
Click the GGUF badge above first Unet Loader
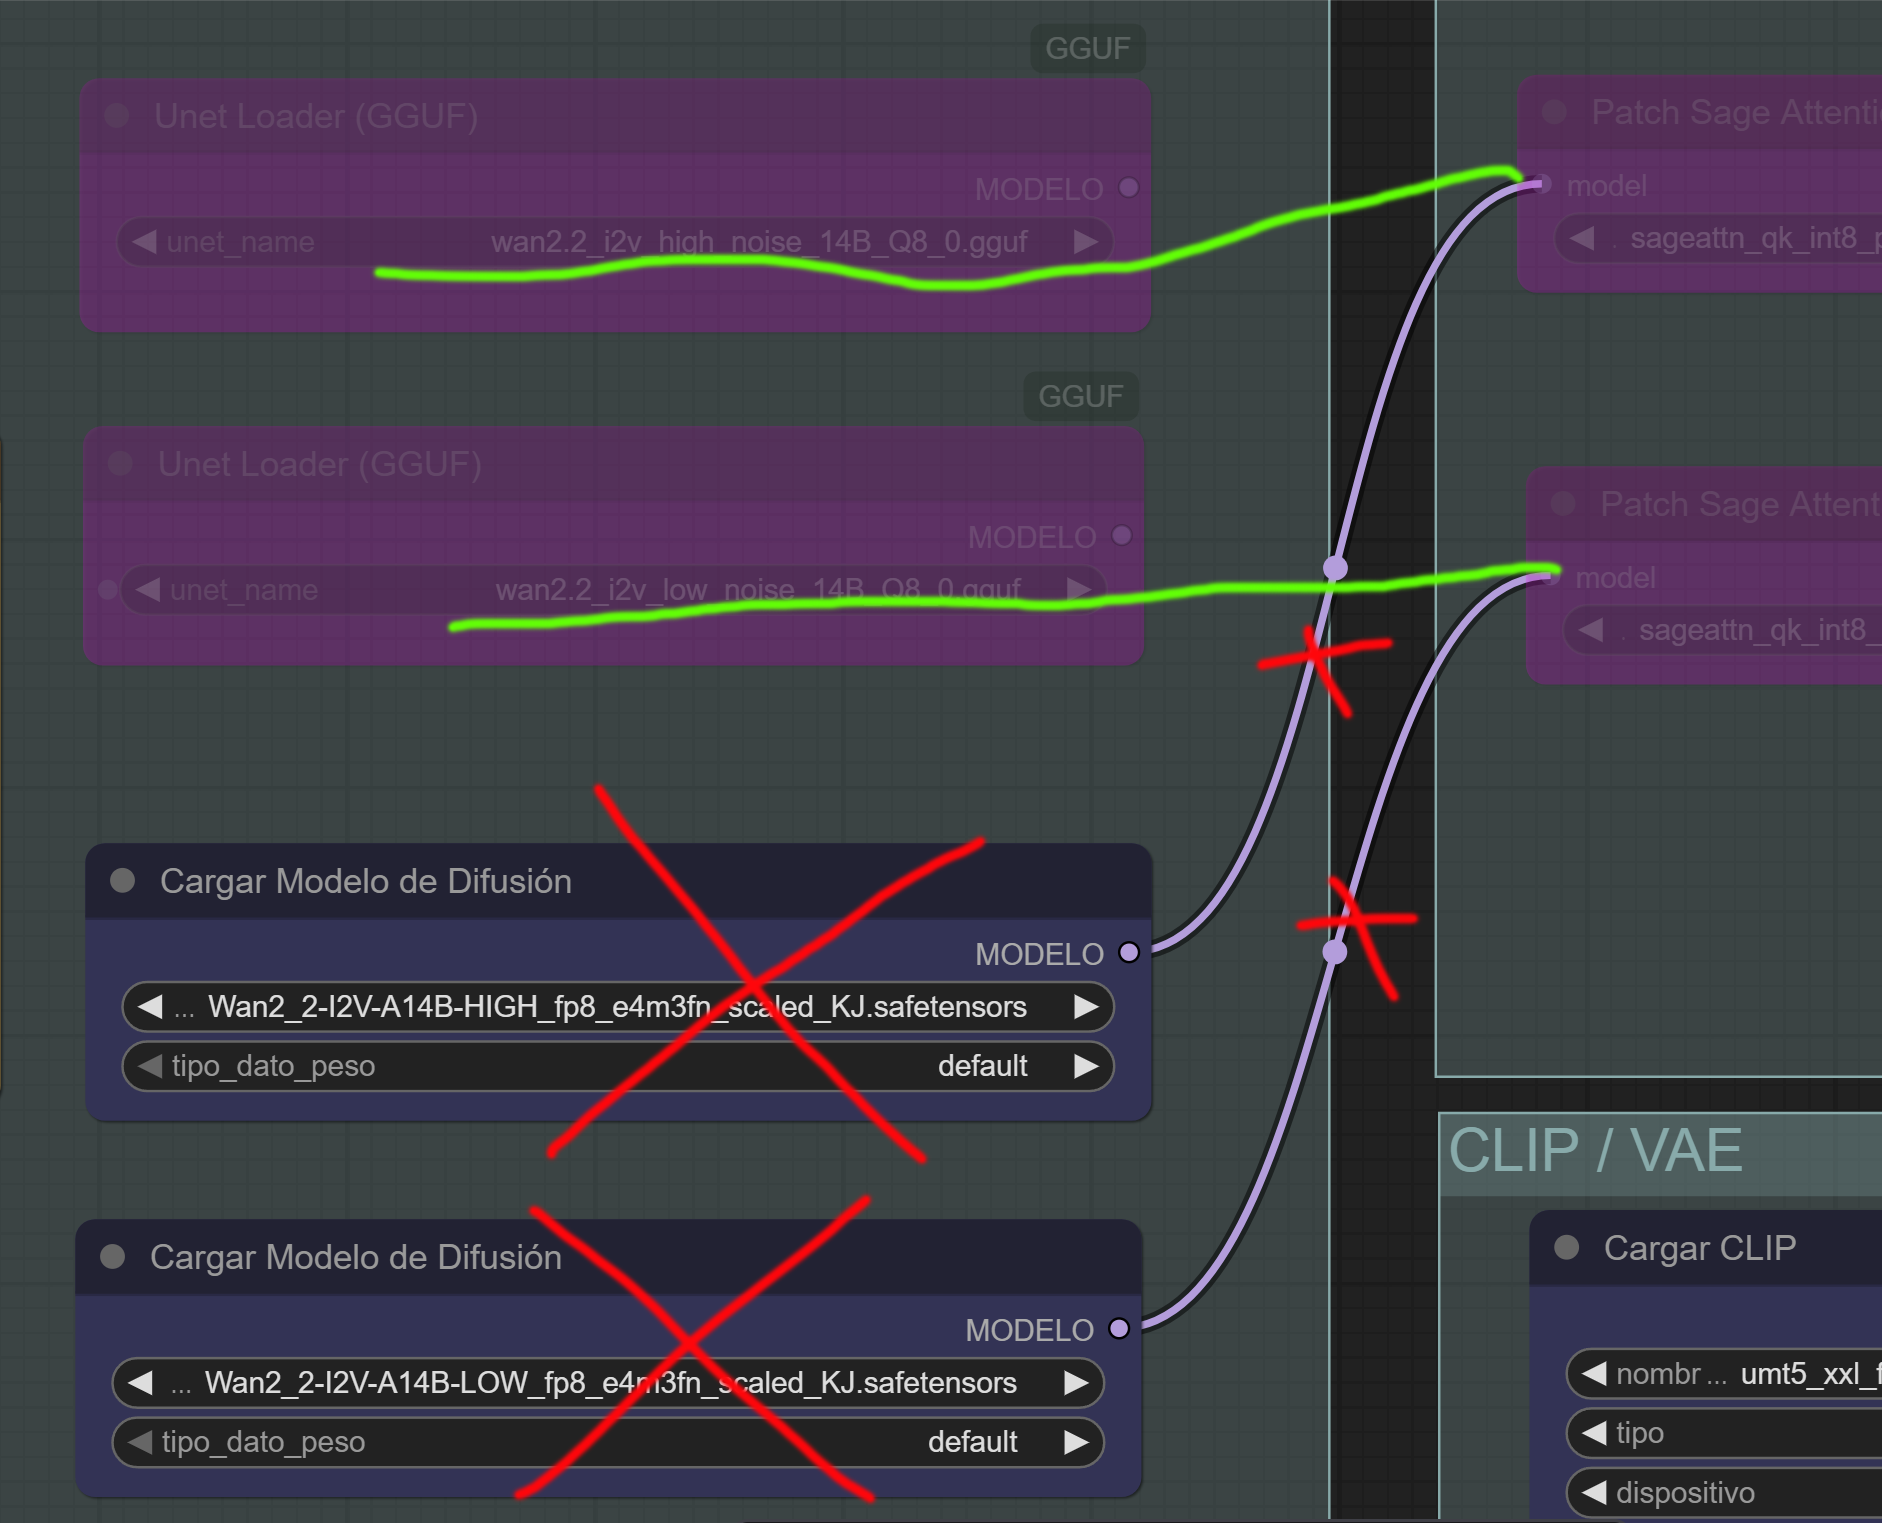click(x=1087, y=48)
